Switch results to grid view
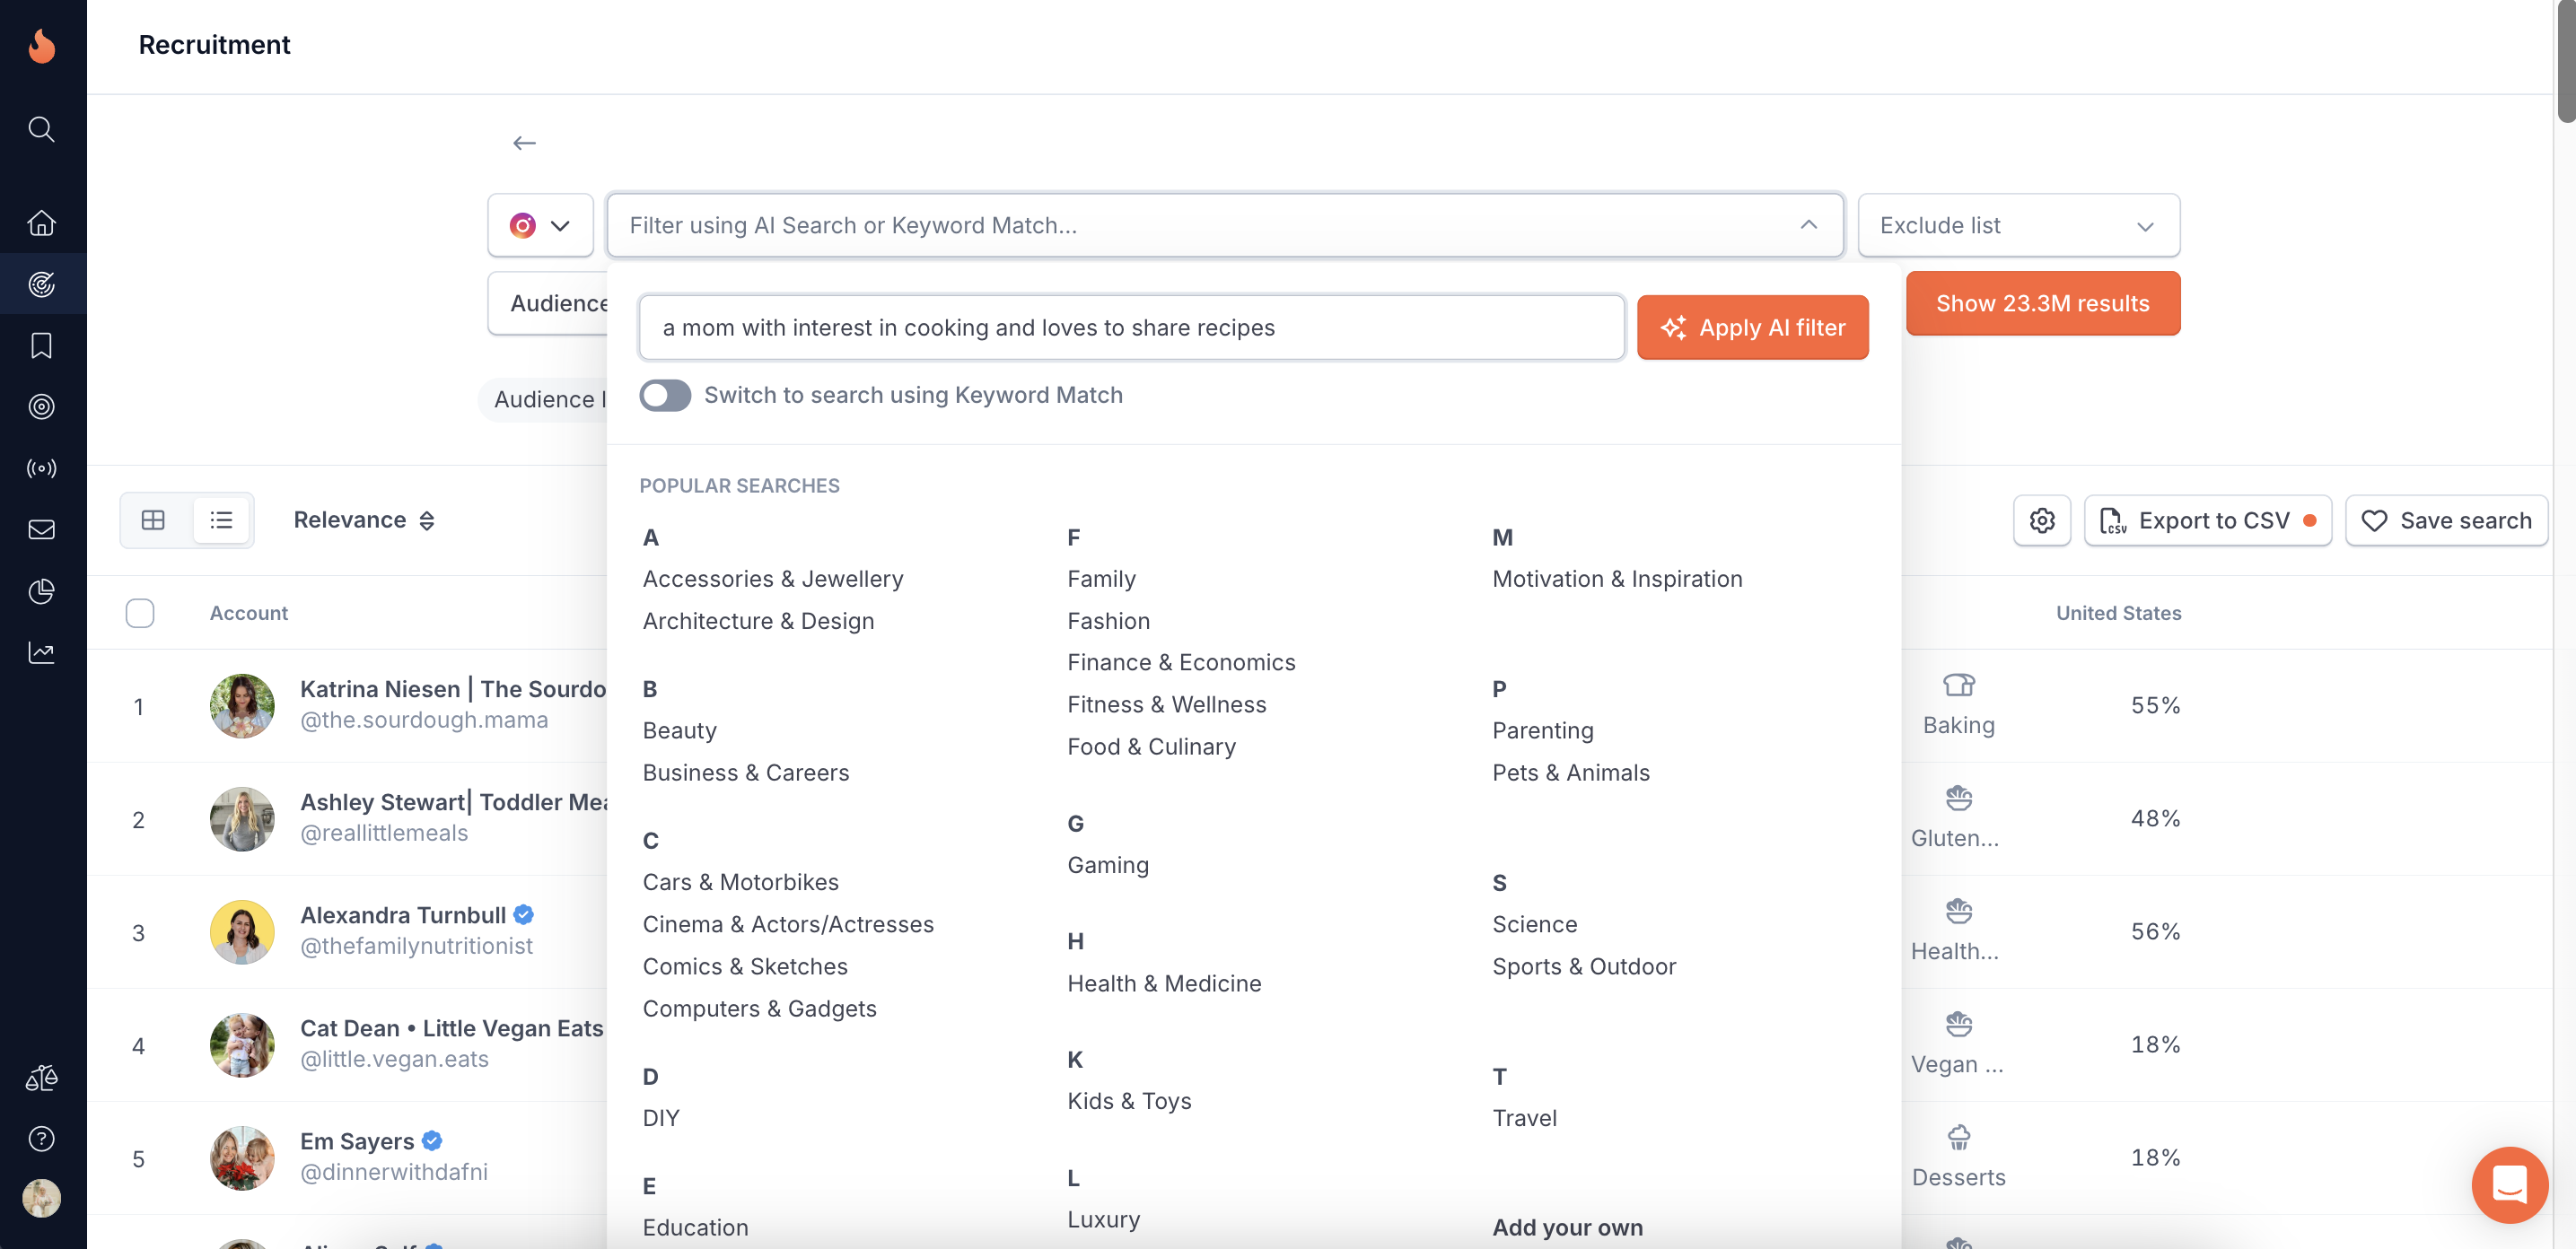 pyautogui.click(x=154, y=519)
